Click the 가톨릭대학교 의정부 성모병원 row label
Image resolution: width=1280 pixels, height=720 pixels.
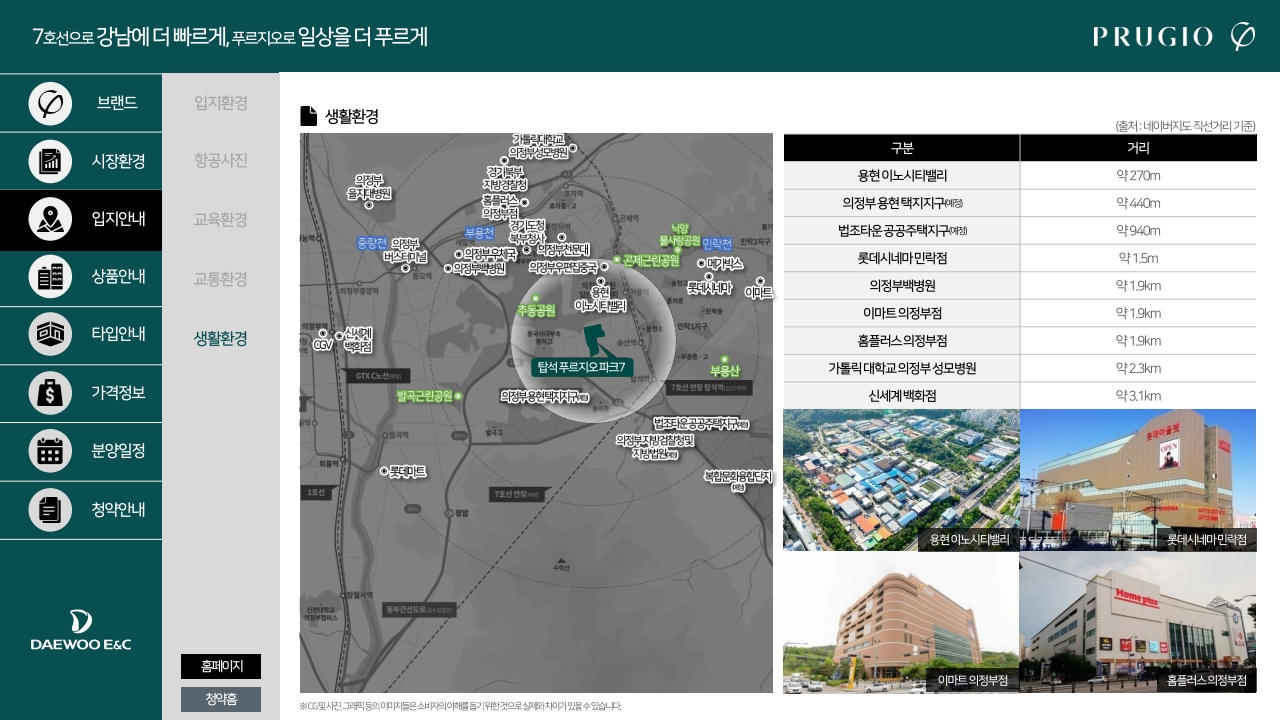coord(902,368)
